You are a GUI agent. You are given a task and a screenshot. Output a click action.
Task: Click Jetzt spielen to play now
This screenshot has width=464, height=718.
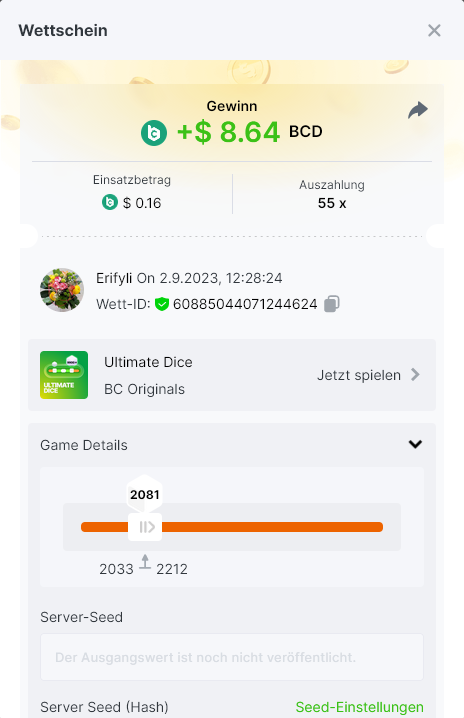pyautogui.click(x=359, y=375)
